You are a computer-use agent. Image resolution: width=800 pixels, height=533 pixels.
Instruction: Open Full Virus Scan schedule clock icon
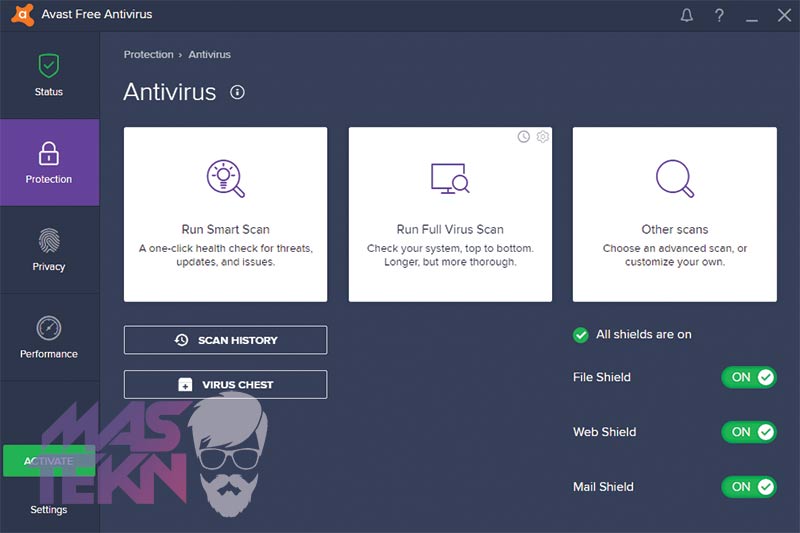pyautogui.click(x=523, y=137)
